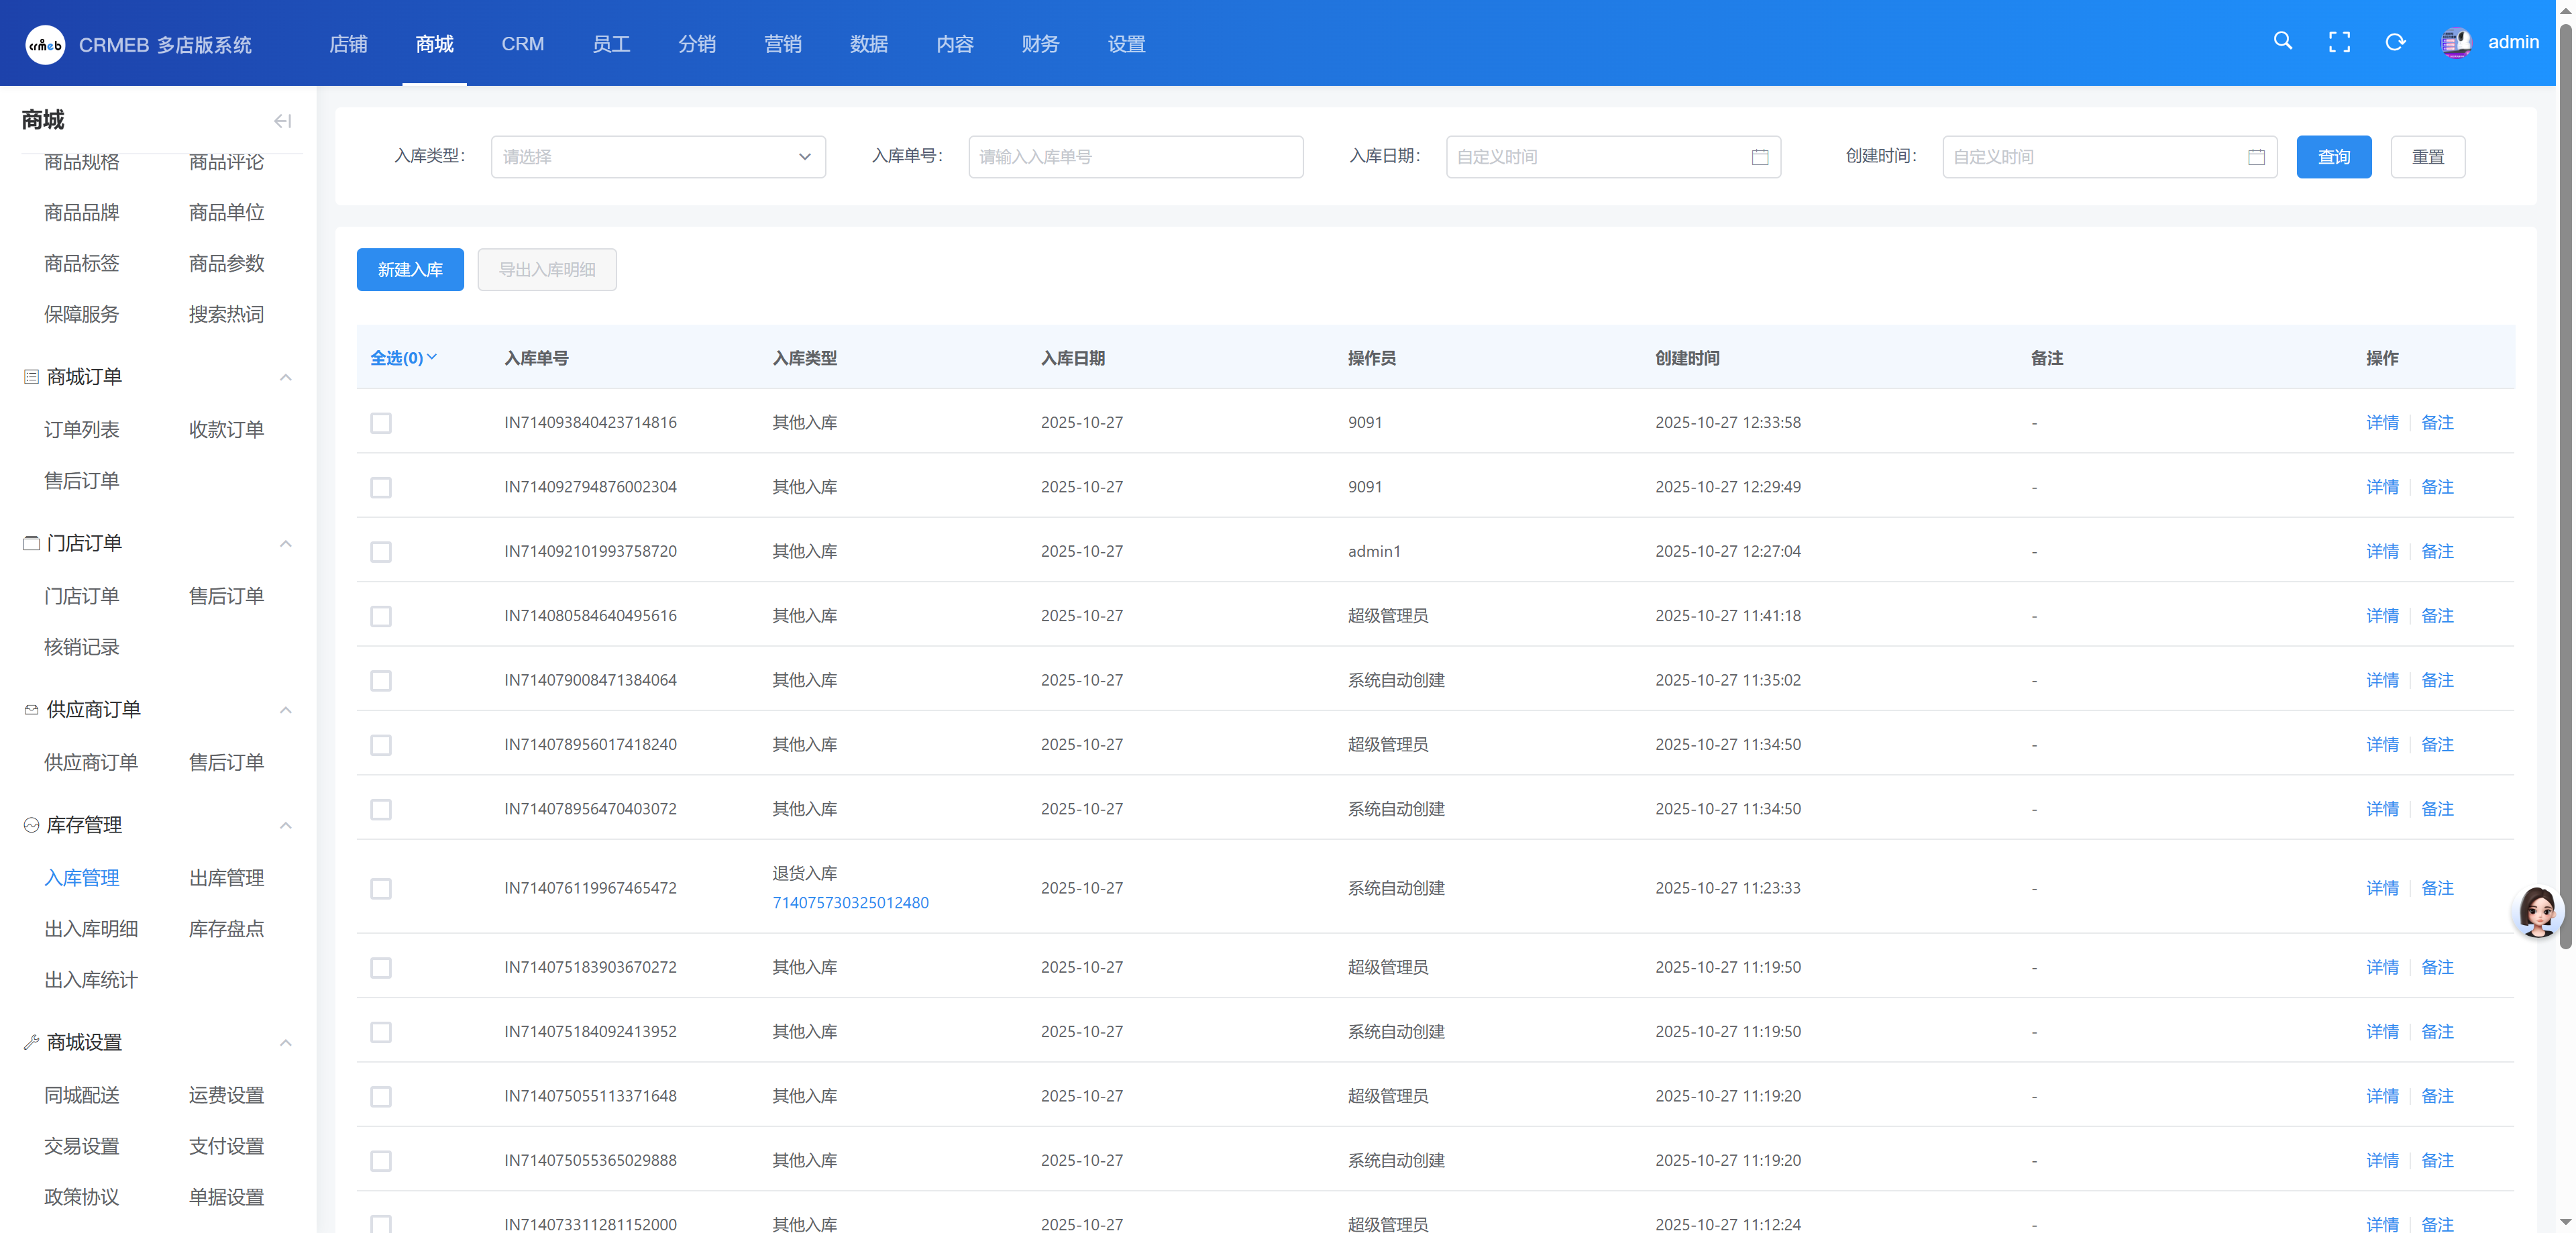
Task: Open calendar icon for 入库日期 field
Action: pos(1760,157)
